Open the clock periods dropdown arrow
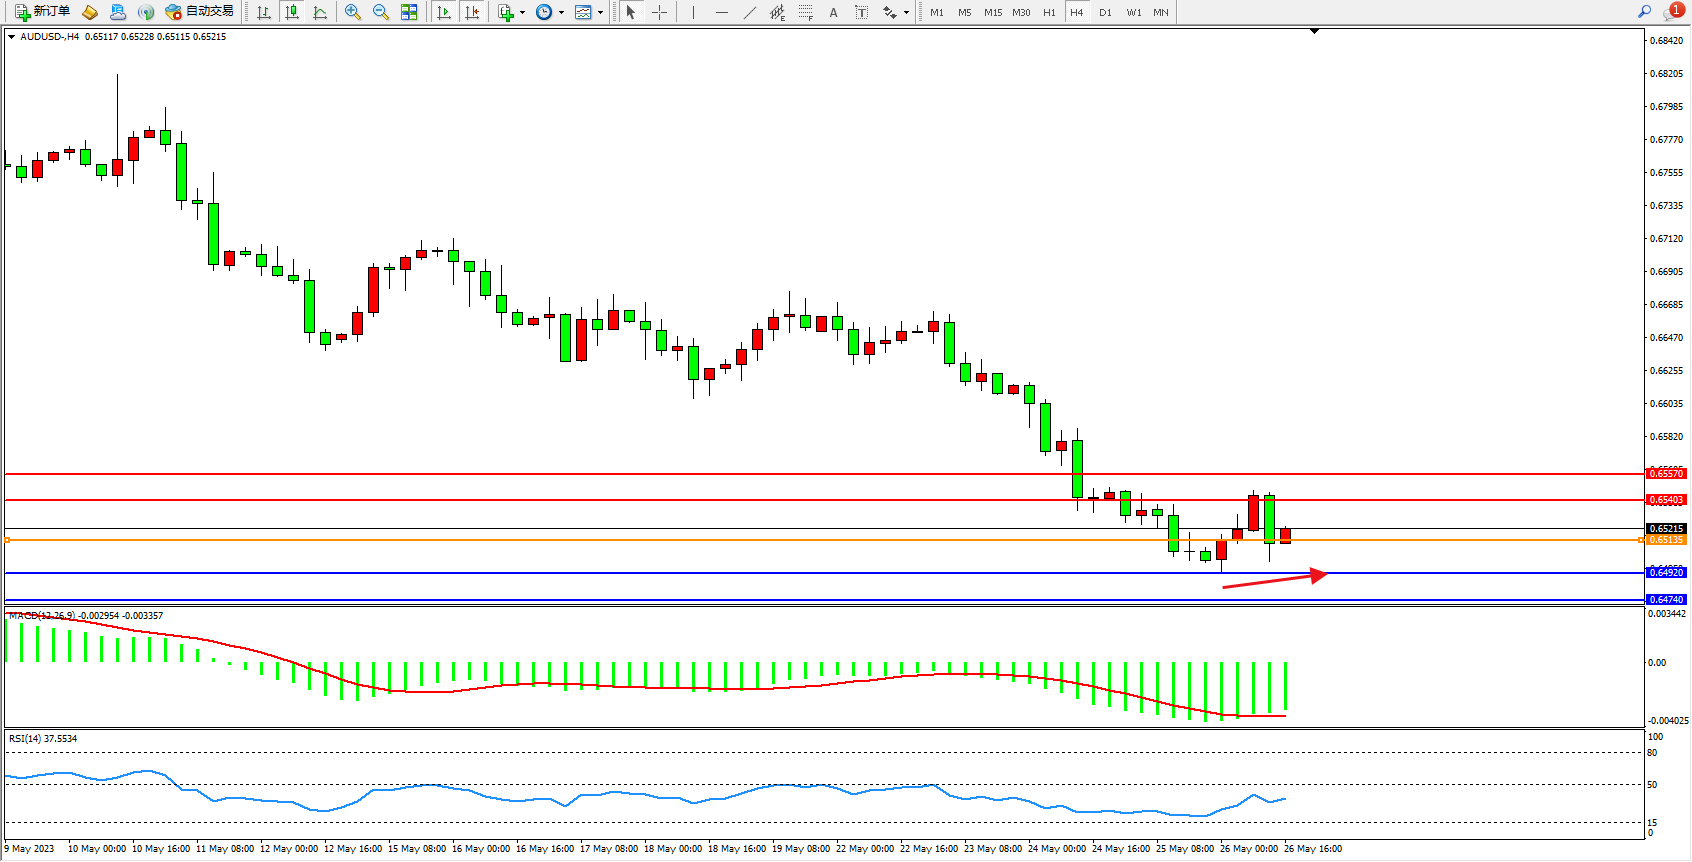 (x=561, y=13)
